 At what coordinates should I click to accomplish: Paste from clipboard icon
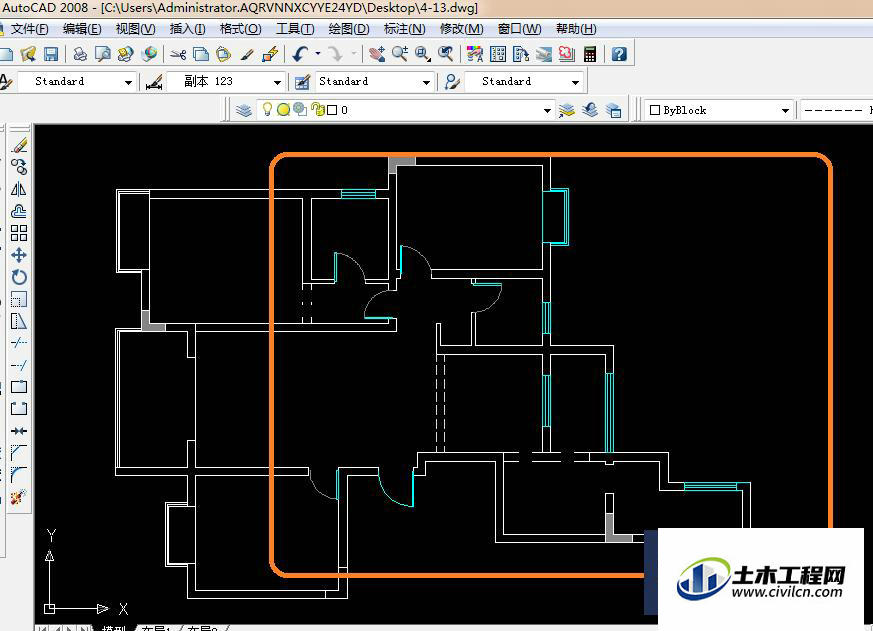tap(224, 54)
